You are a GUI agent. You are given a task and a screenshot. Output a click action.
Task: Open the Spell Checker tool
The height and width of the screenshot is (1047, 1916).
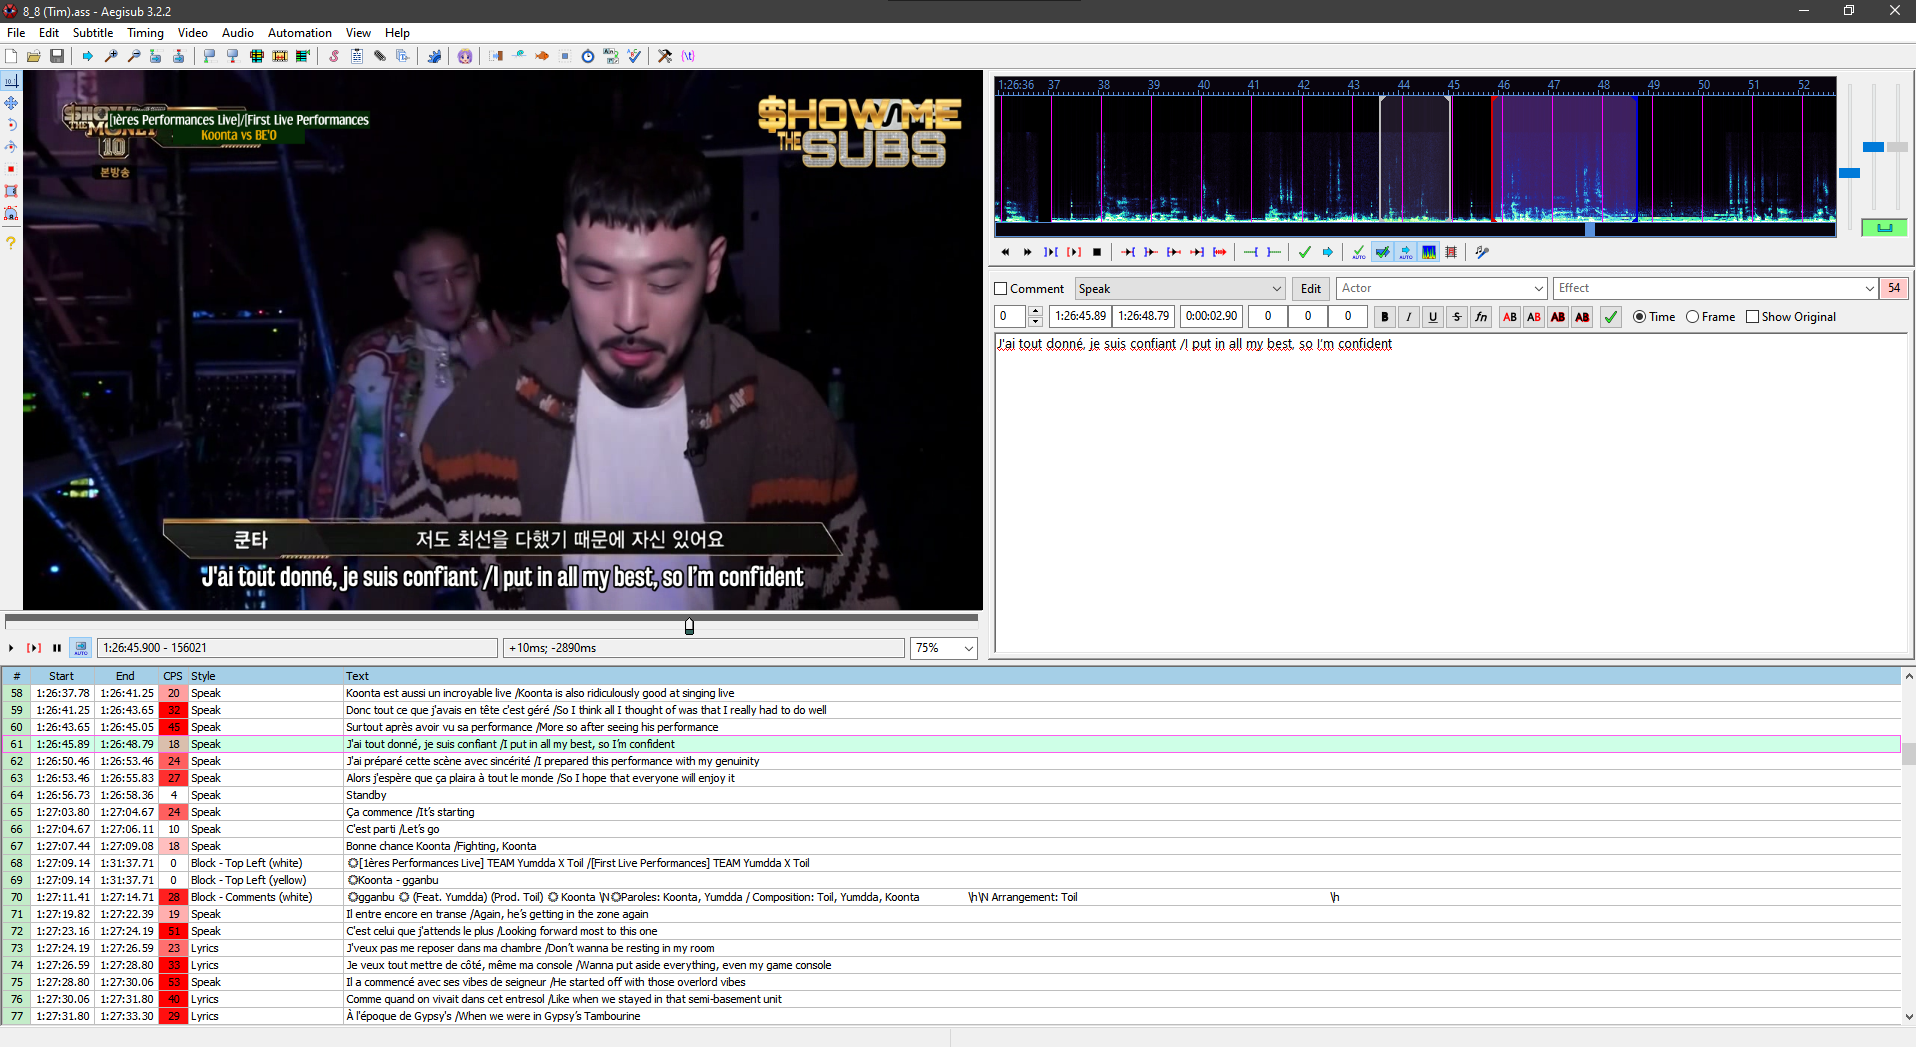(634, 56)
